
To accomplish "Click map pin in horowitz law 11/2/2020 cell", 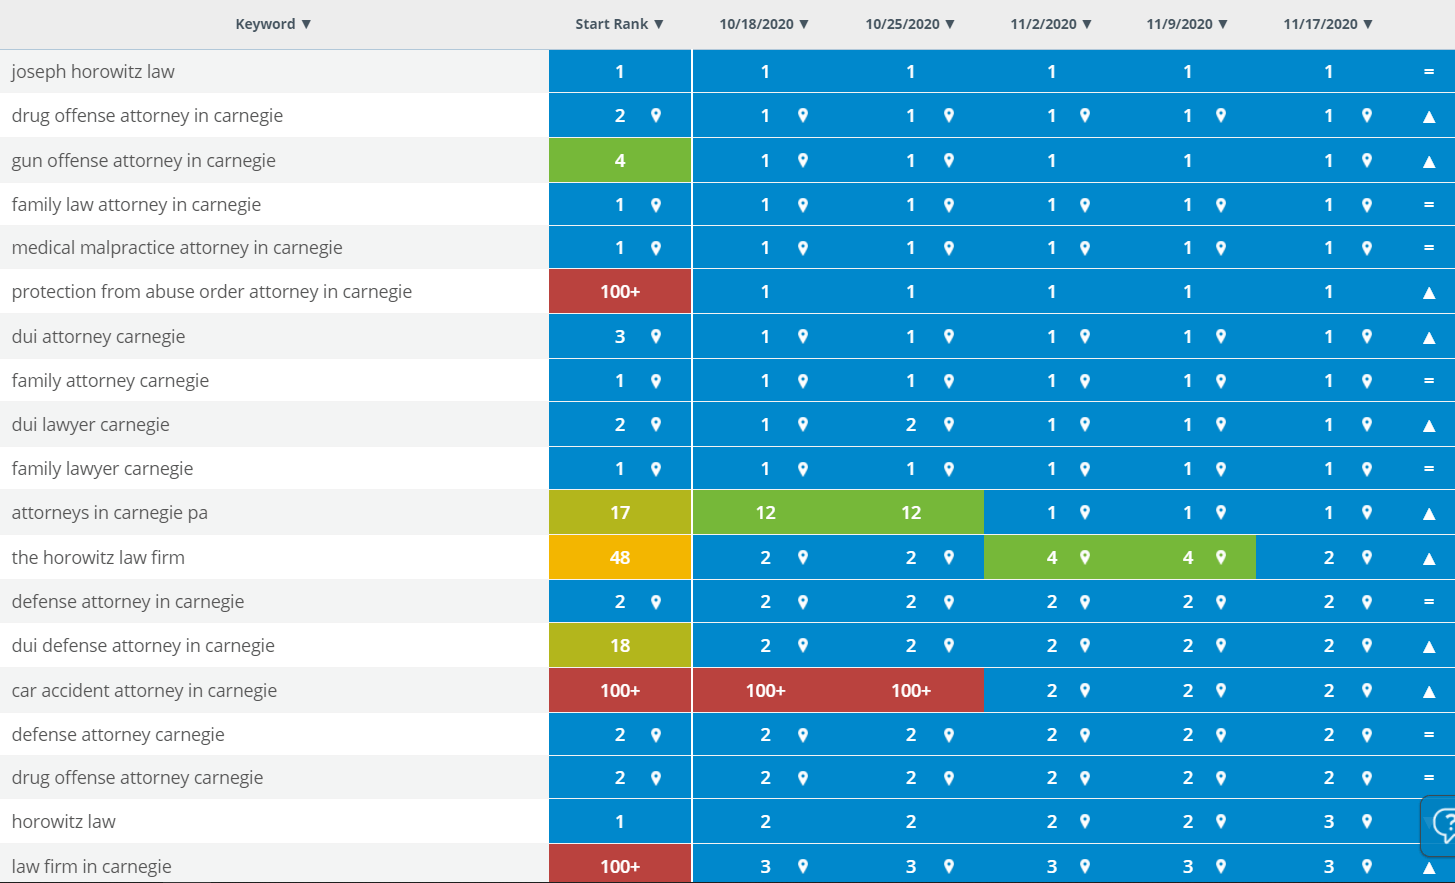I will coord(1085,821).
